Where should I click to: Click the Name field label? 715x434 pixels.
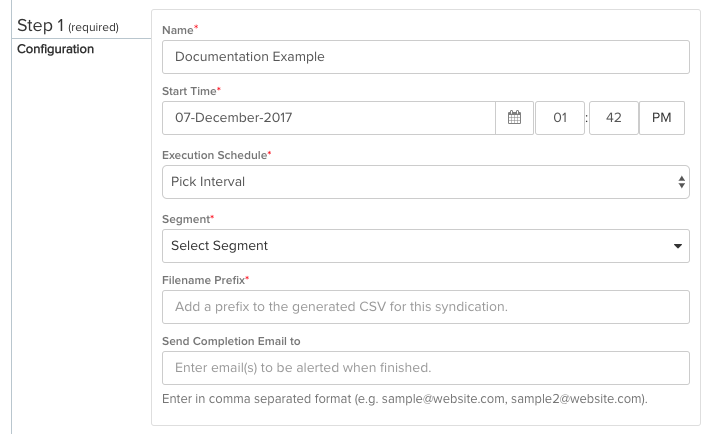178,30
